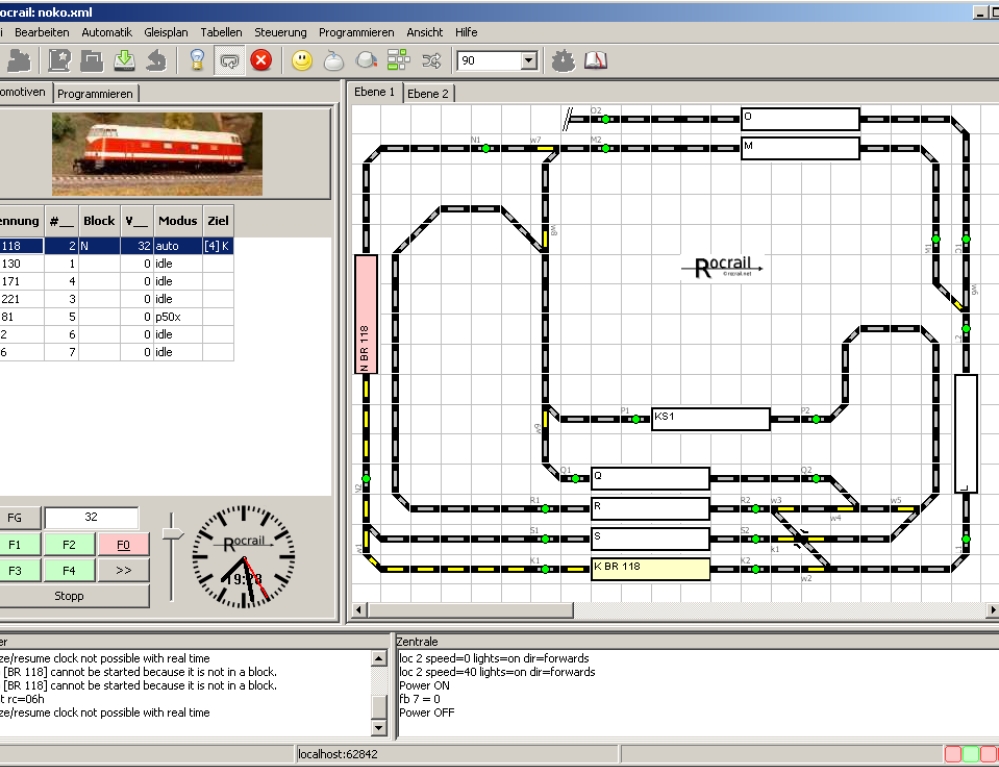Click the crossed shuffle-arrows toolbar icon
The width and height of the screenshot is (999, 767).
coord(431,61)
